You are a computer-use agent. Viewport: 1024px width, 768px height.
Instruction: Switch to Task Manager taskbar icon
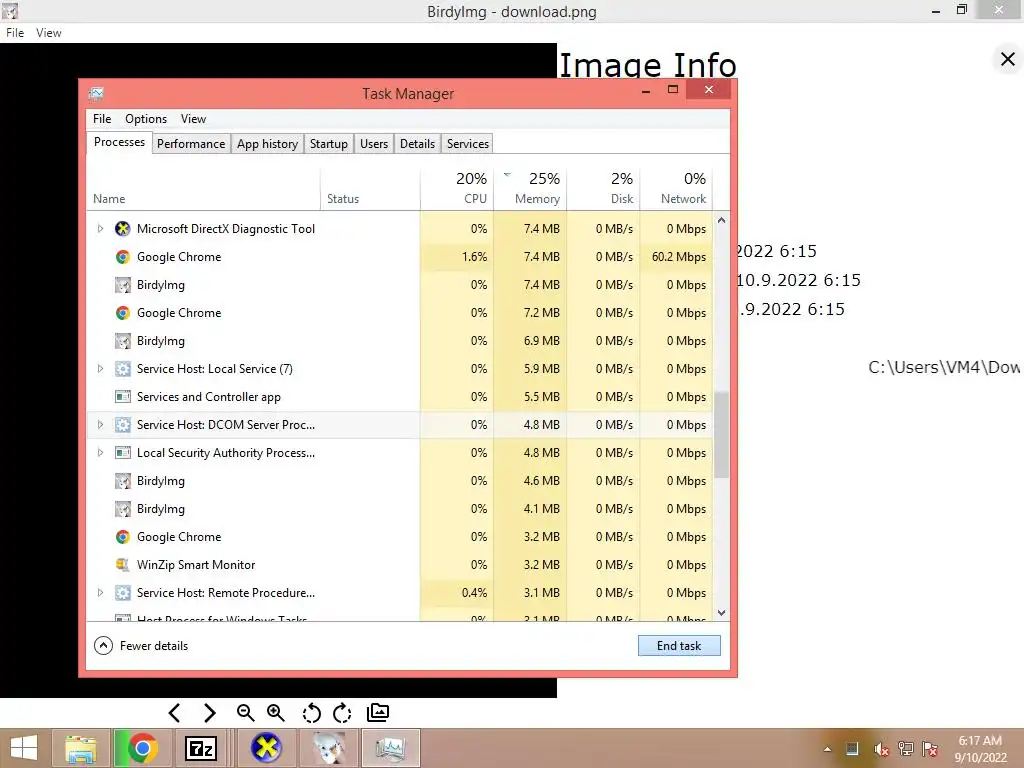pyautogui.click(x=391, y=748)
